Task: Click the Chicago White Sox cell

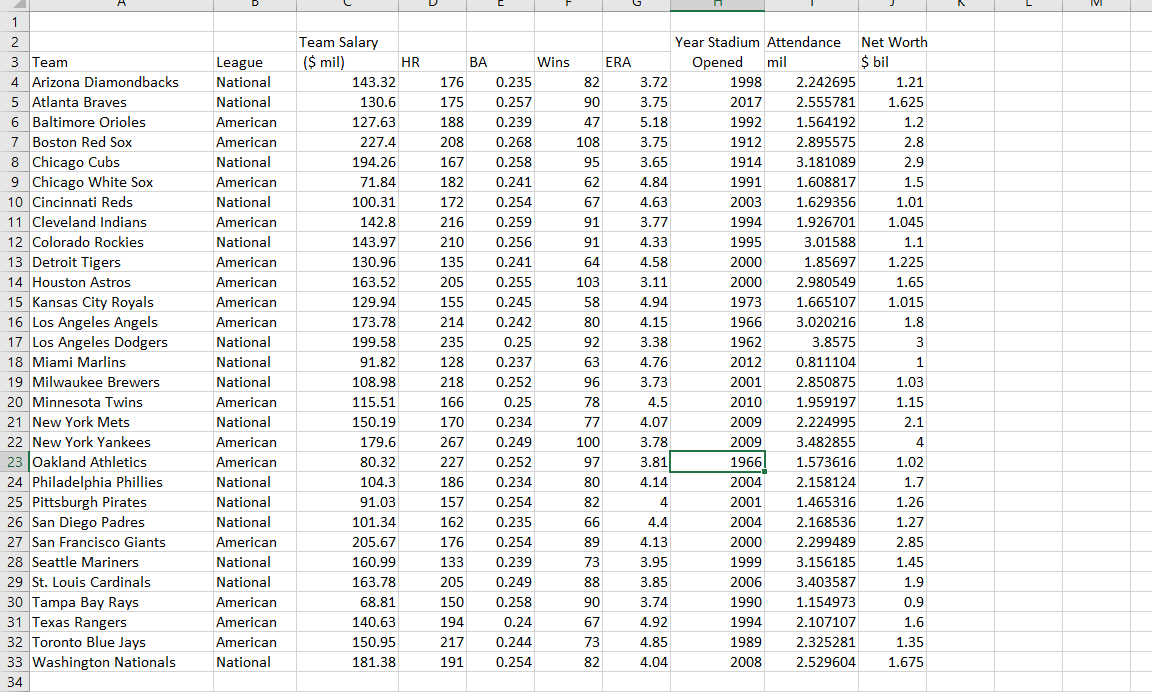Action: click(121, 182)
